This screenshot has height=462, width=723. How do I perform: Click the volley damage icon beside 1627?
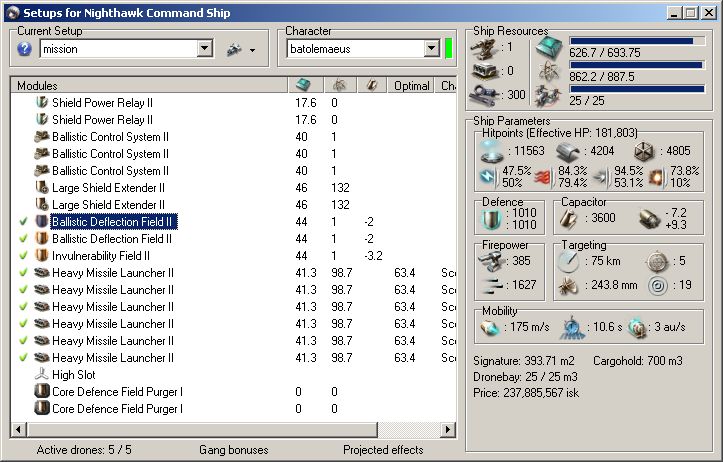click(491, 286)
